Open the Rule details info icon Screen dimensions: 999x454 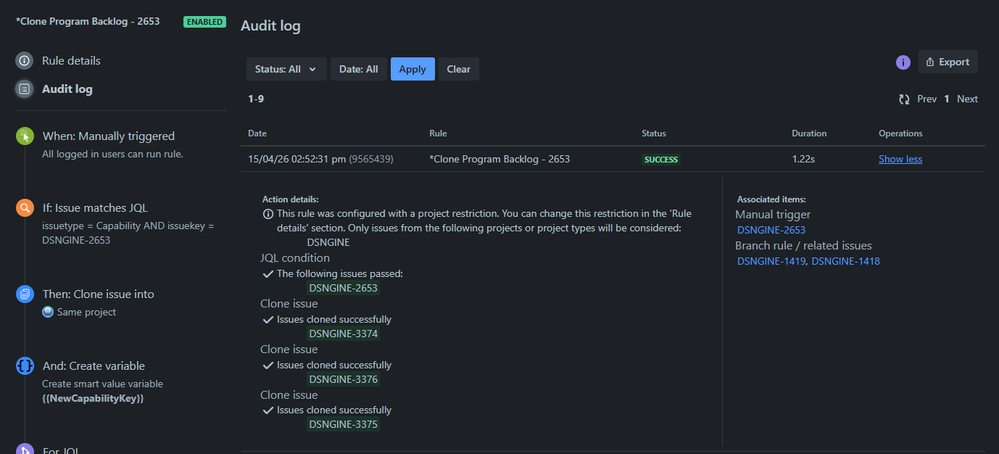pos(24,61)
